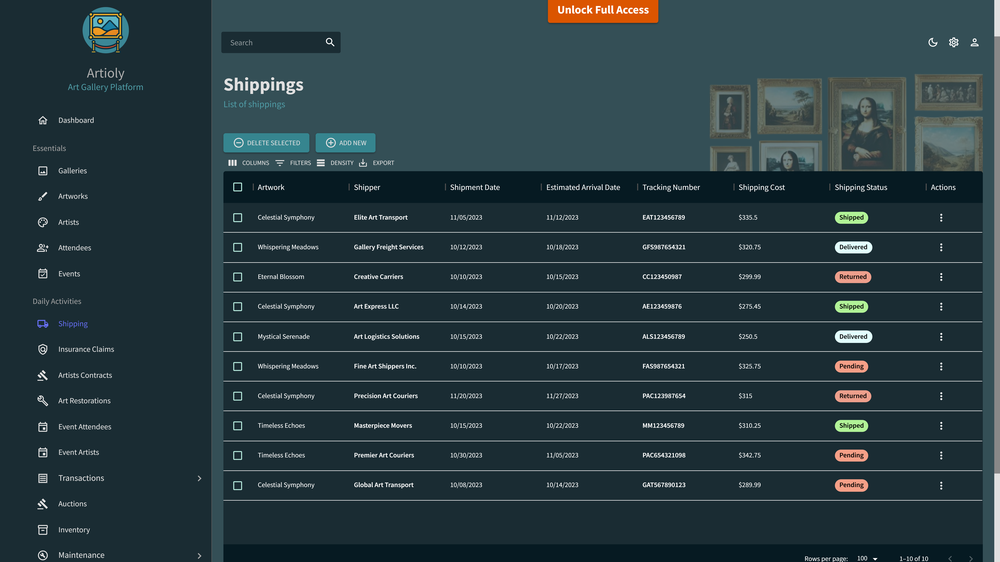Open actions menu for Gallery Freight Services
1000x562 pixels.
(941, 247)
